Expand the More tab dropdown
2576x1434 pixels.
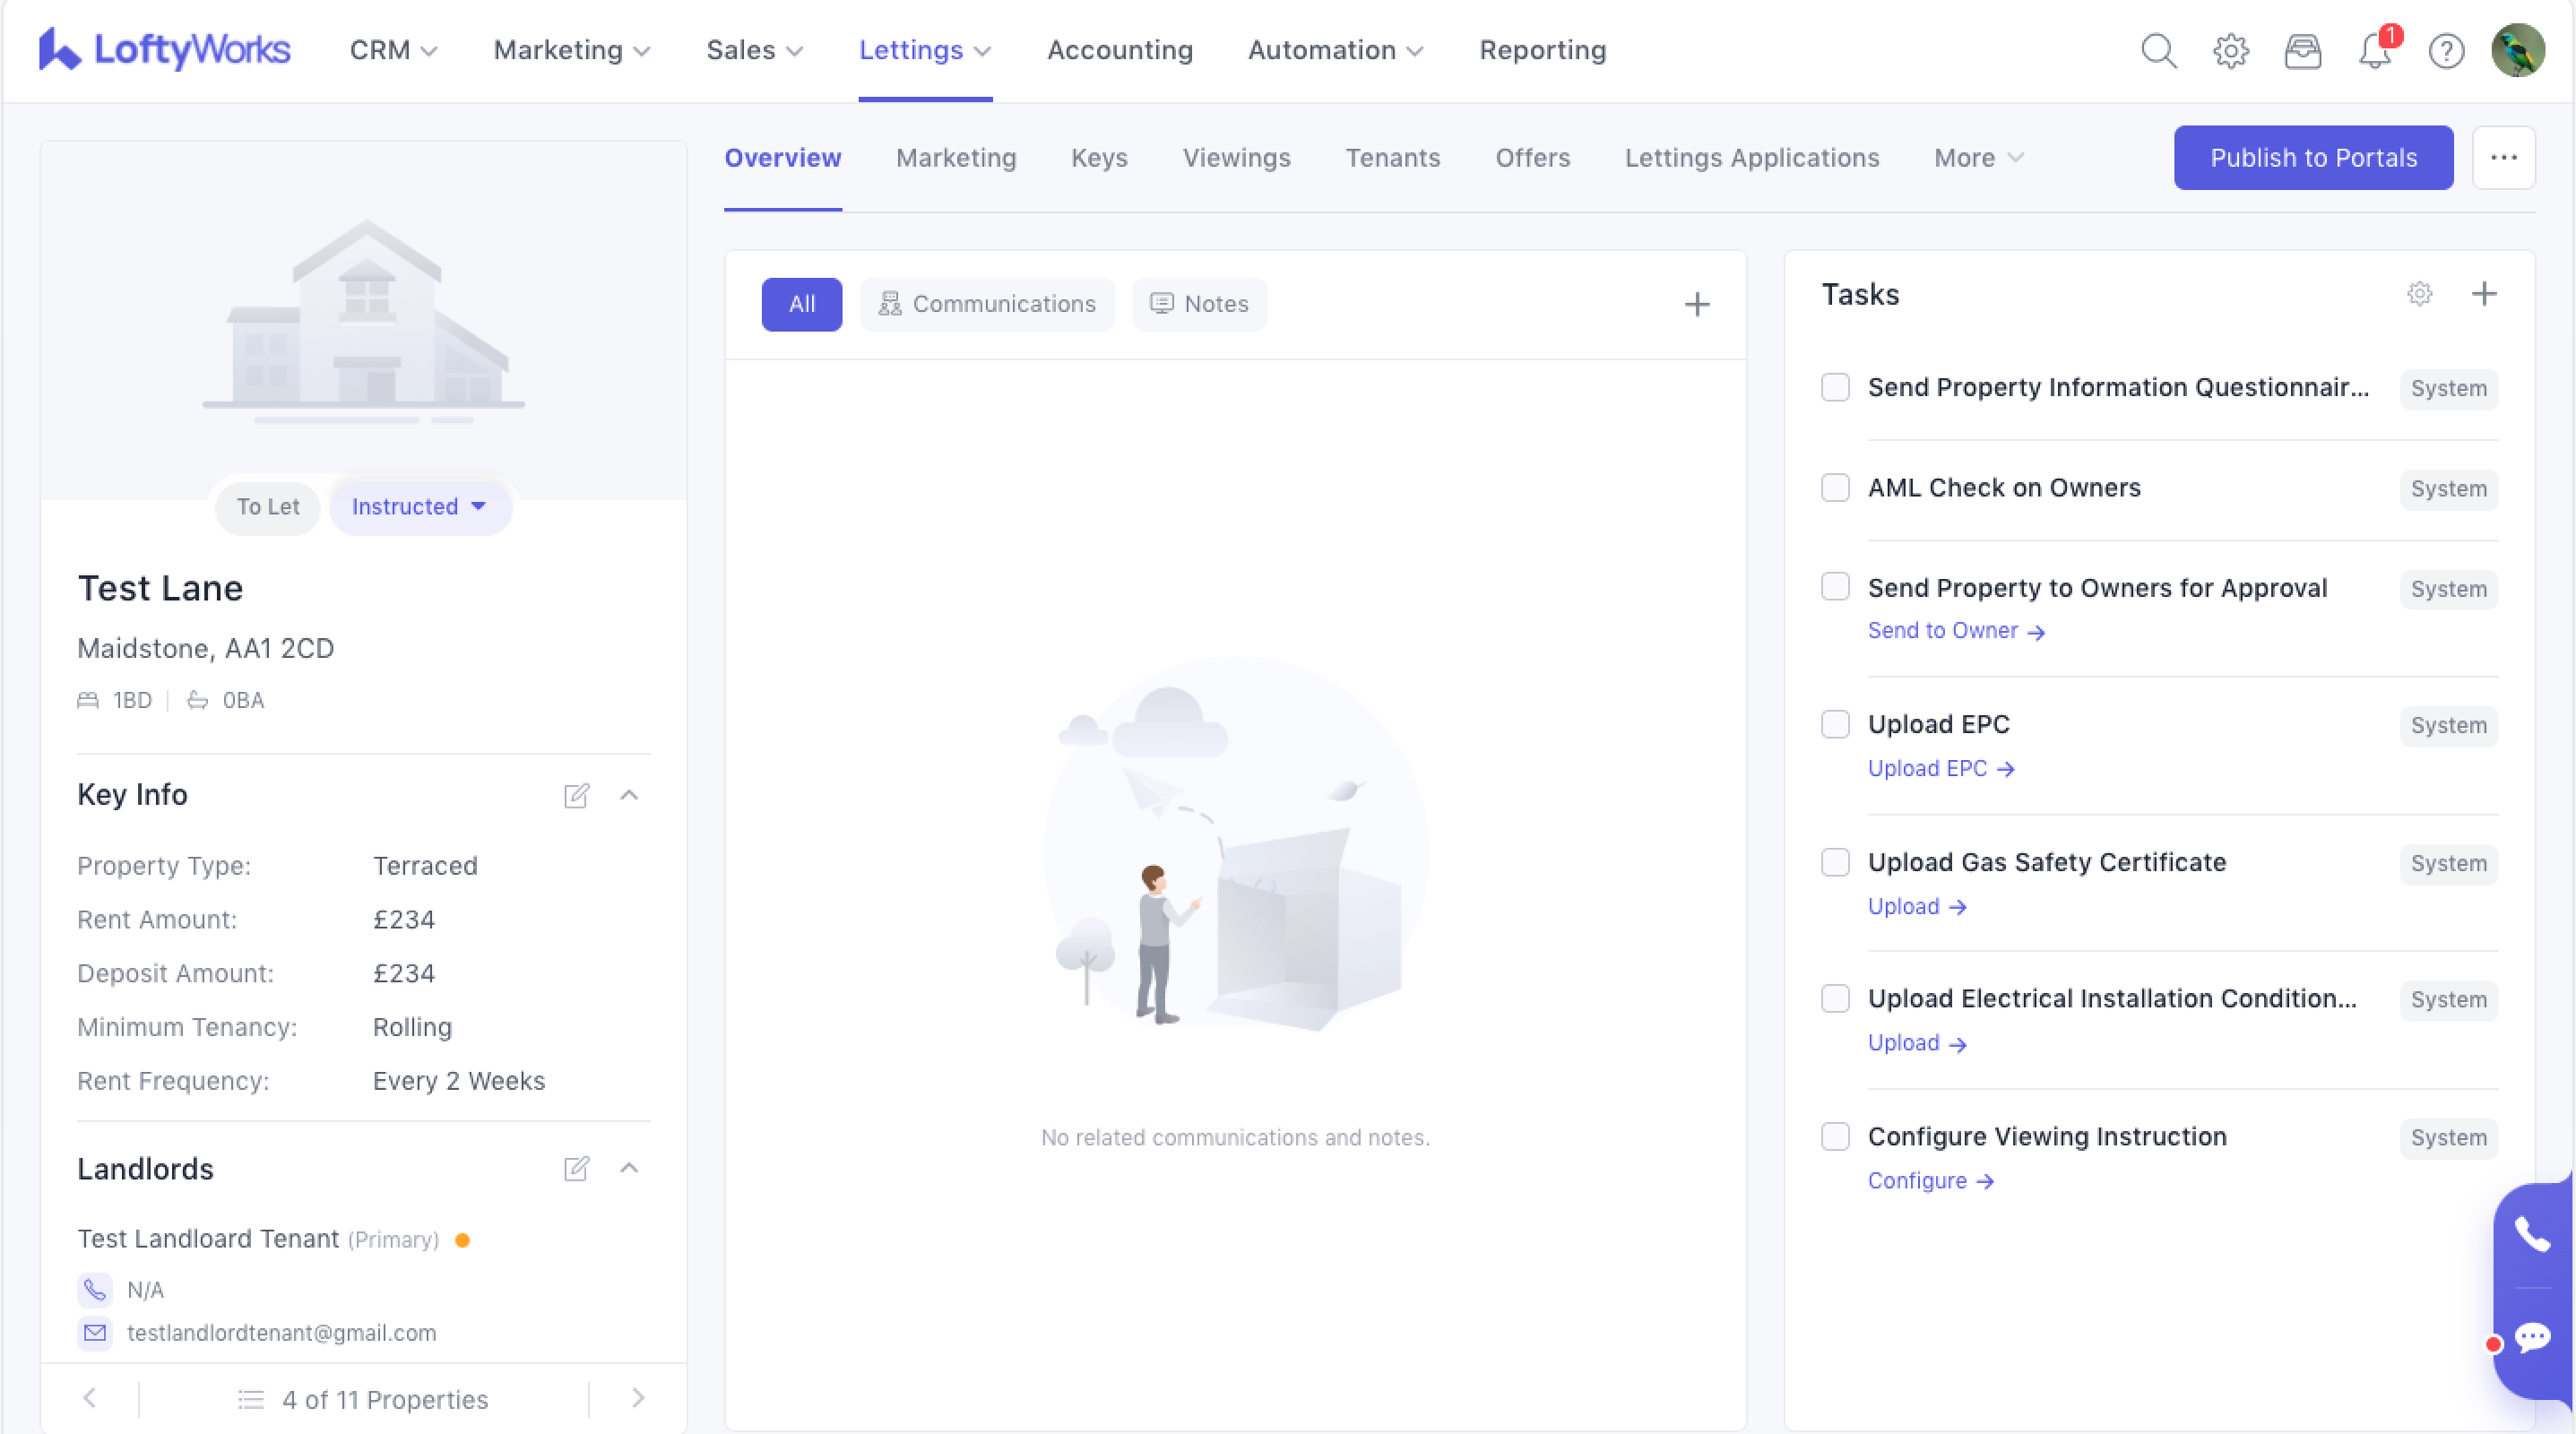[x=1978, y=158]
